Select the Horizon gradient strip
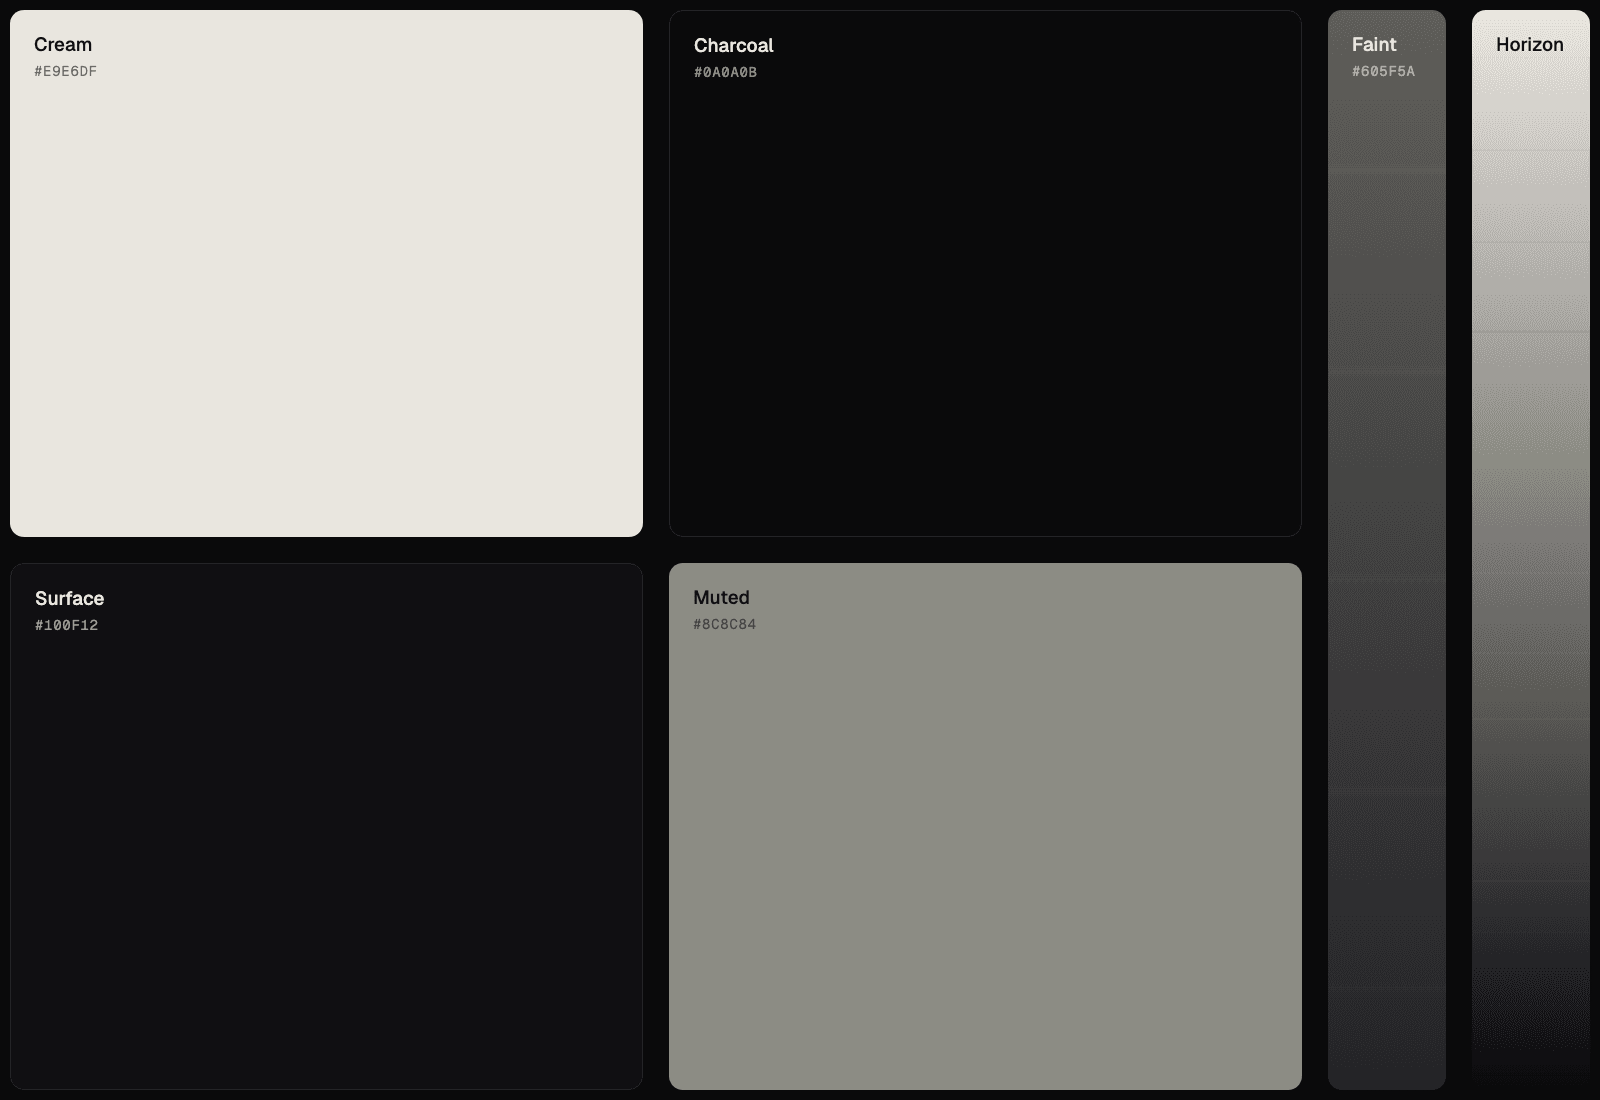 coord(1531,550)
